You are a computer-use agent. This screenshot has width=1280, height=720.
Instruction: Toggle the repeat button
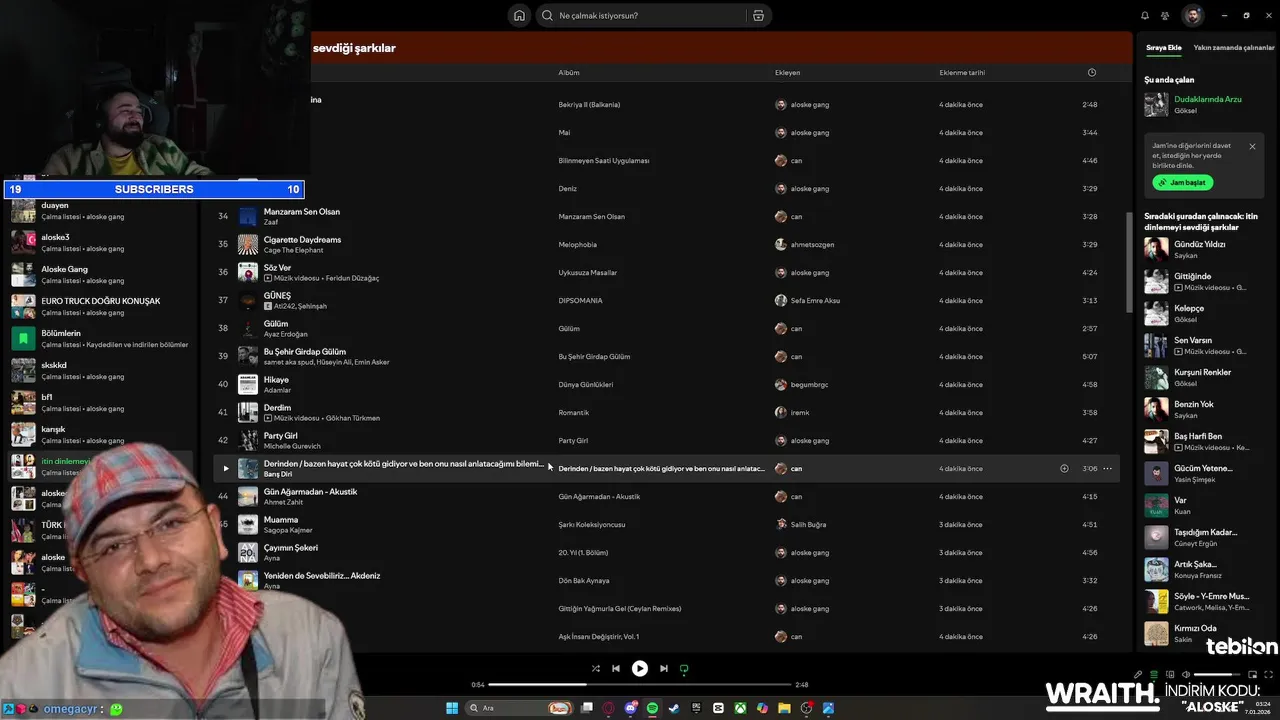point(684,668)
